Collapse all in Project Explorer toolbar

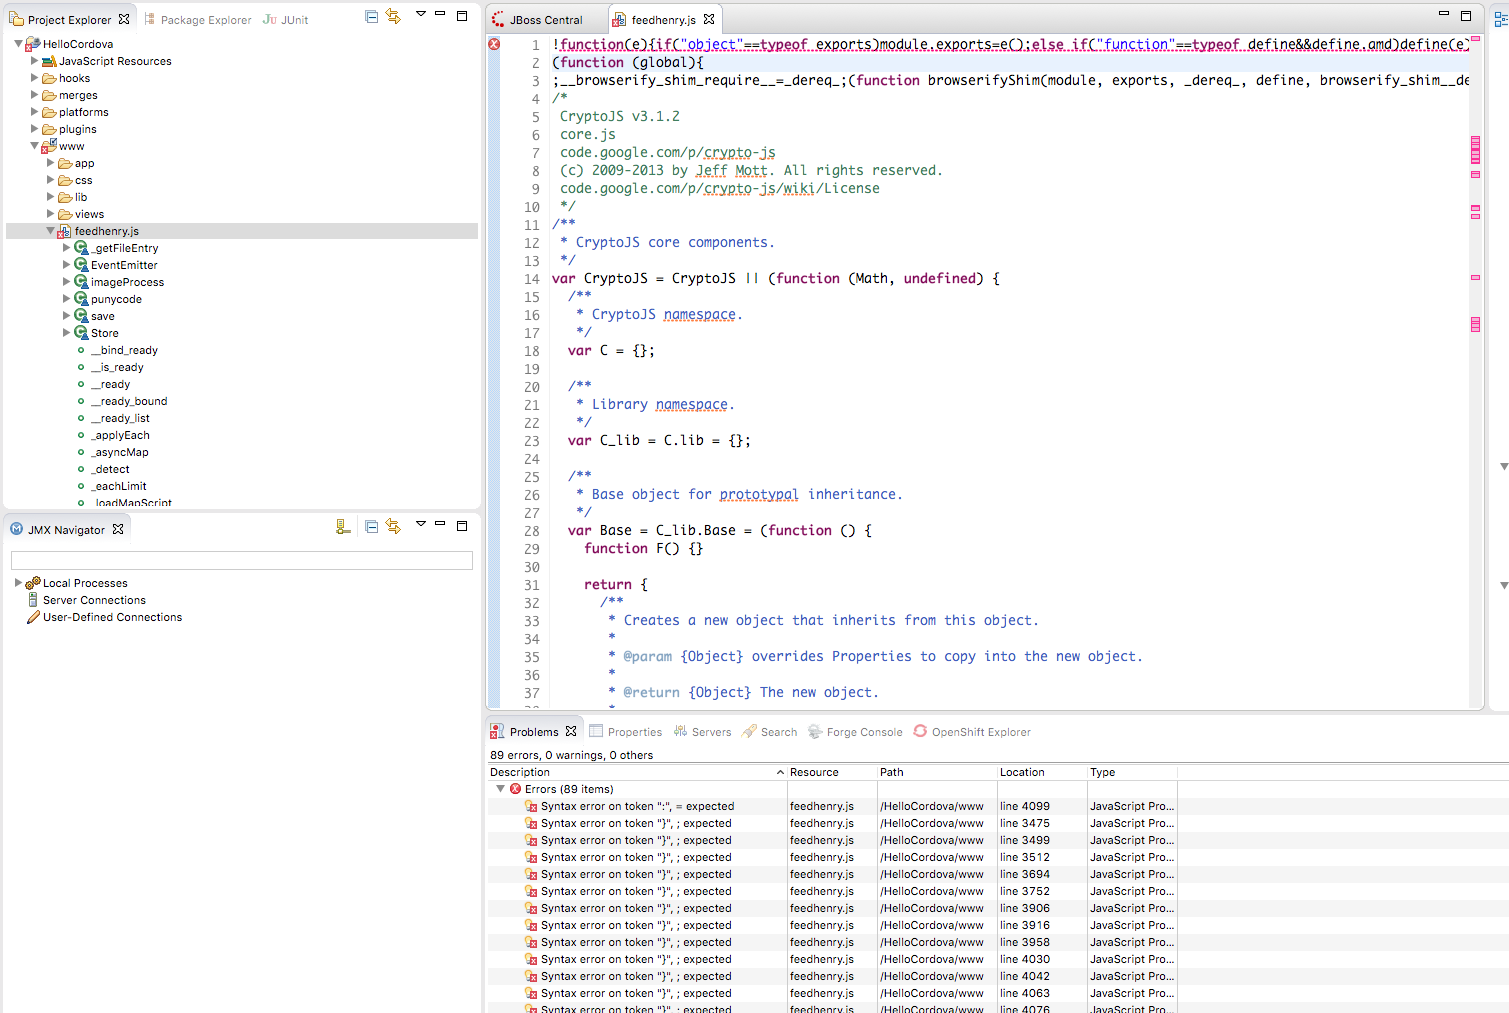[371, 17]
